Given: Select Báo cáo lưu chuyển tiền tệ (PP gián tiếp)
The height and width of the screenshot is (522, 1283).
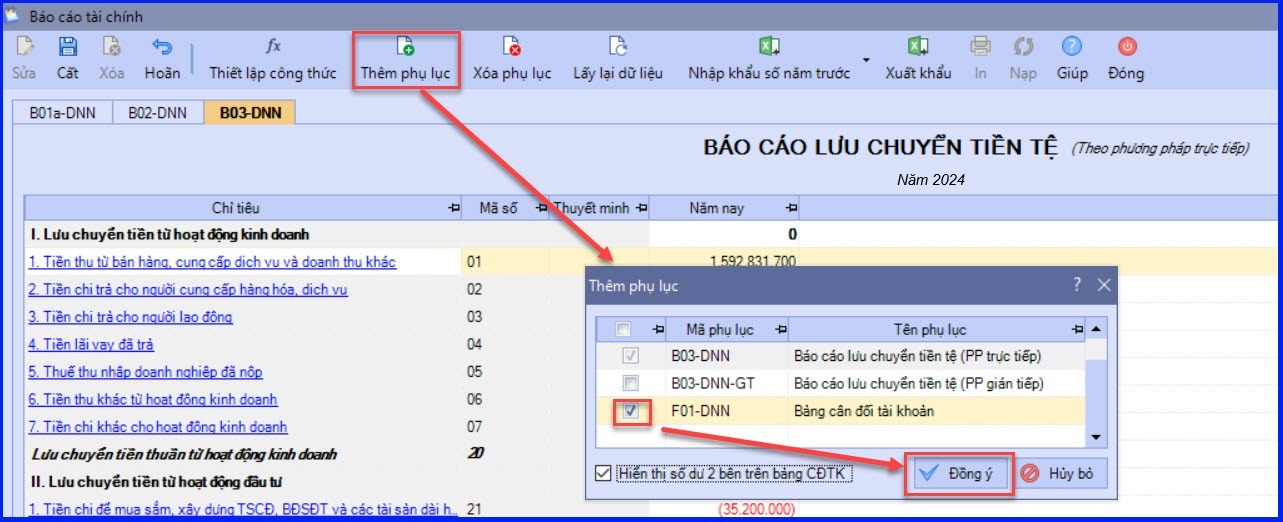Looking at the screenshot, I should 937,383.
